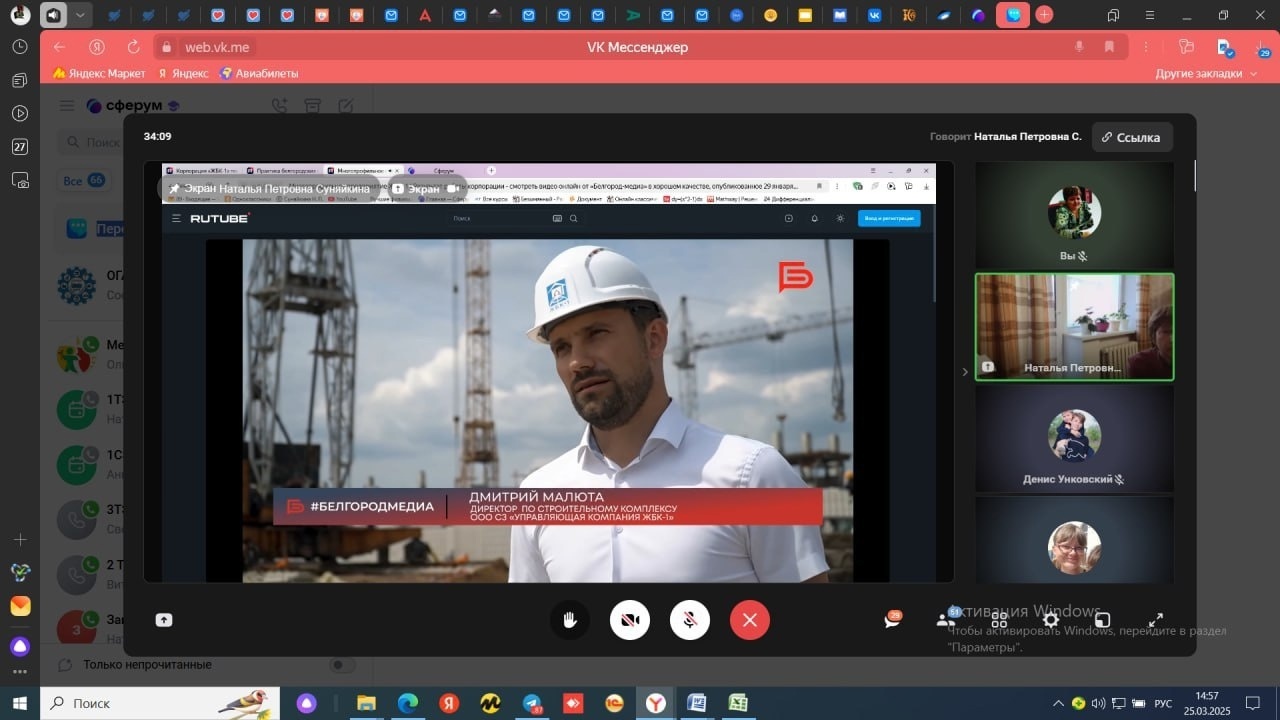Switch to the active VK Мессенджер tab
The width and height of the screenshot is (1280, 720).
(x=1013, y=15)
